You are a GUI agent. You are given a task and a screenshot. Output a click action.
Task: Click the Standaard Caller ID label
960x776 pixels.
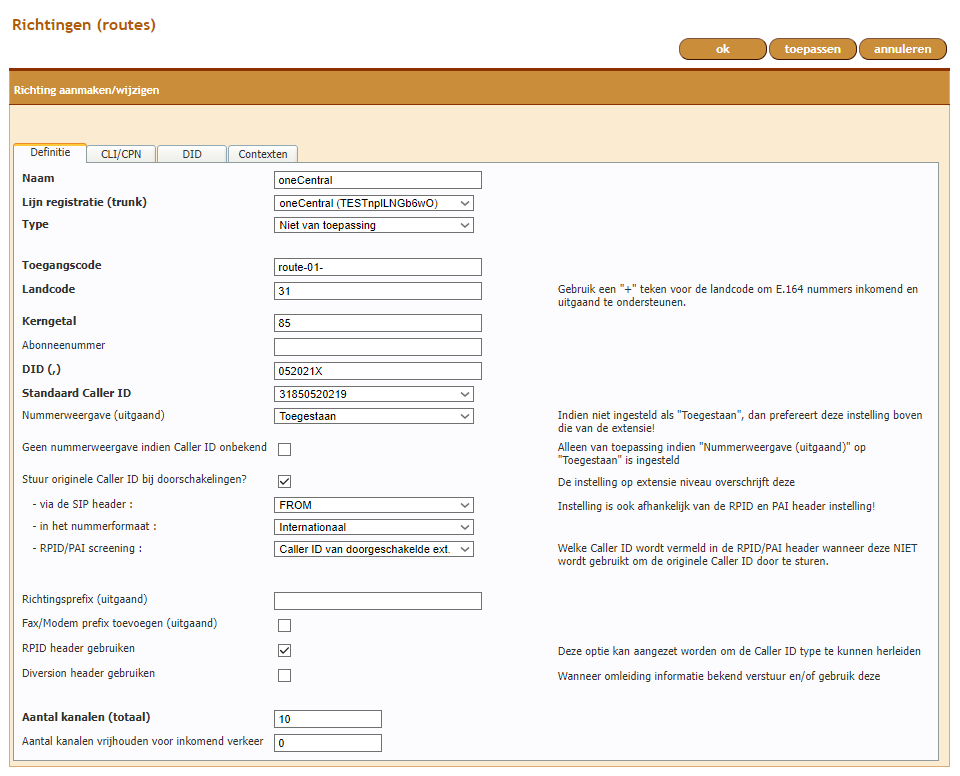click(77, 393)
